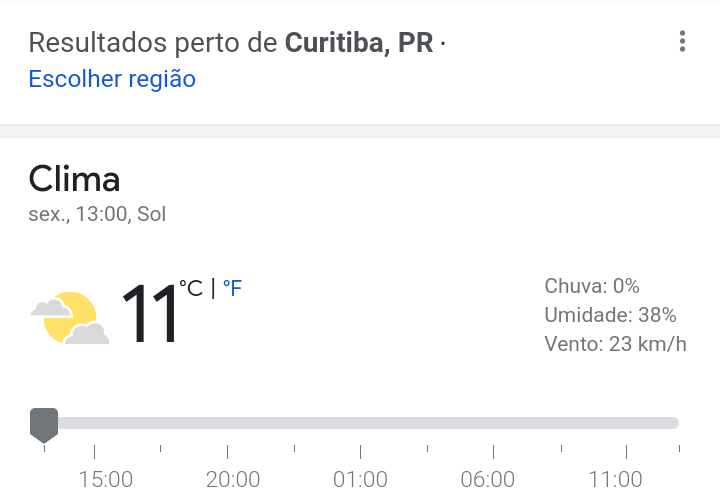Image resolution: width=720 pixels, height=504 pixels.
Task: Click the partly sunny weather icon
Action: pos(70,318)
